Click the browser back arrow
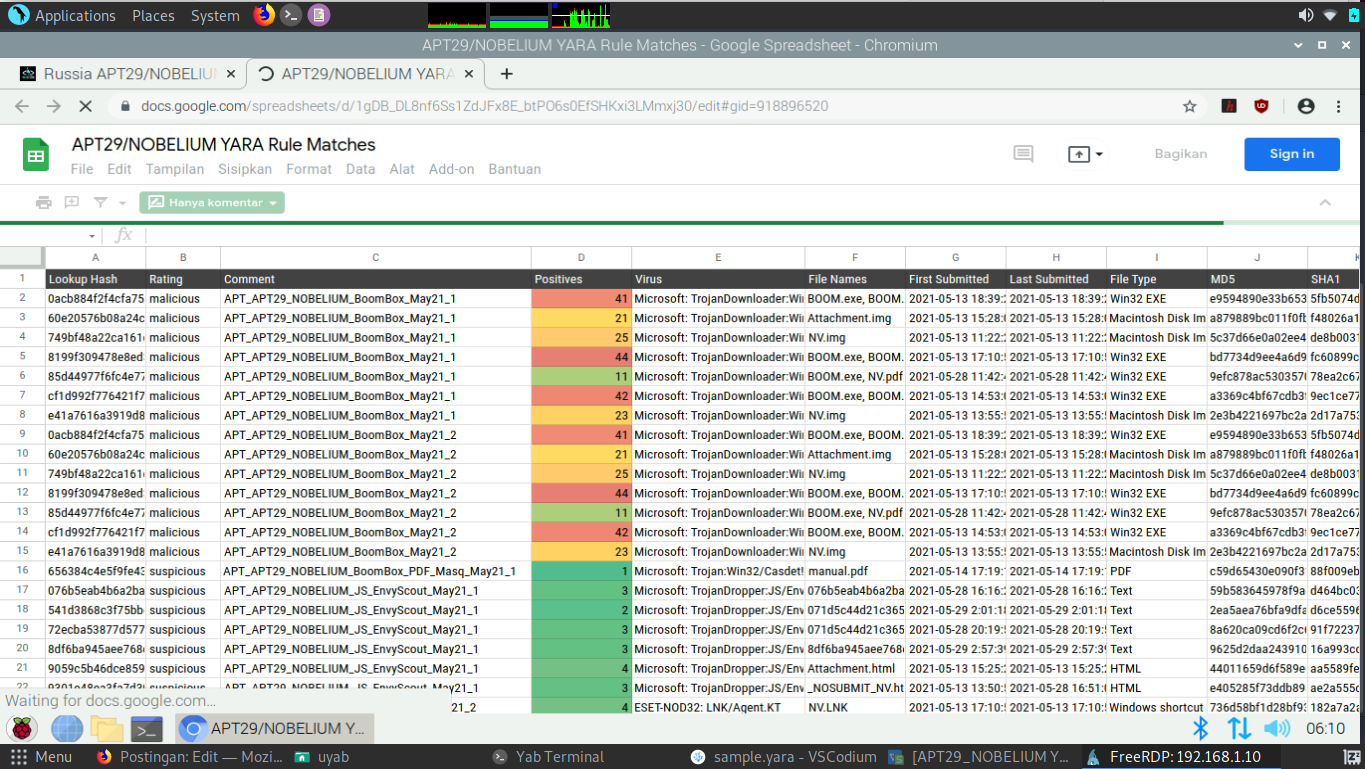Image resolution: width=1365 pixels, height=769 pixels. pos(22,106)
